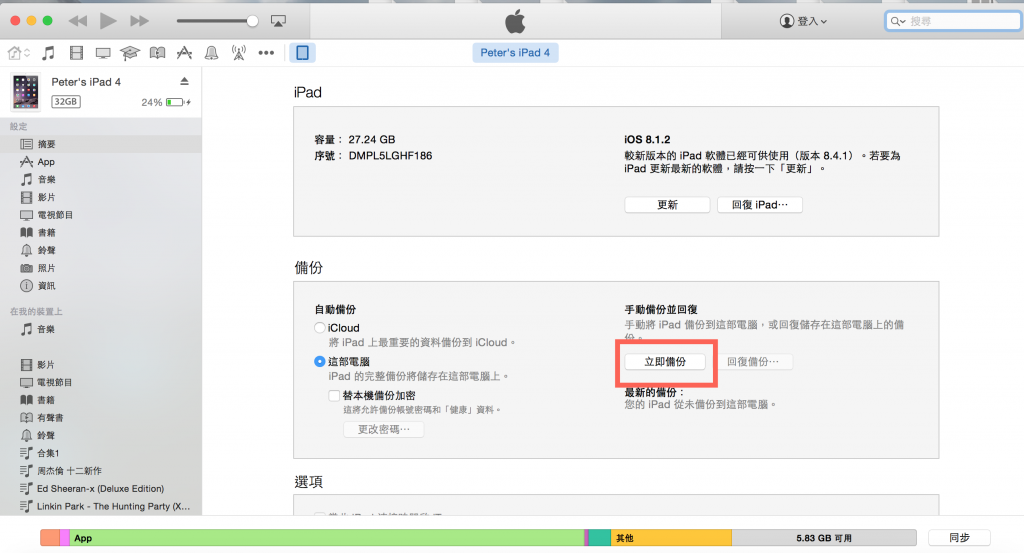Open the 登入 account dropdown
This screenshot has width=1024, height=553.
[803, 21]
